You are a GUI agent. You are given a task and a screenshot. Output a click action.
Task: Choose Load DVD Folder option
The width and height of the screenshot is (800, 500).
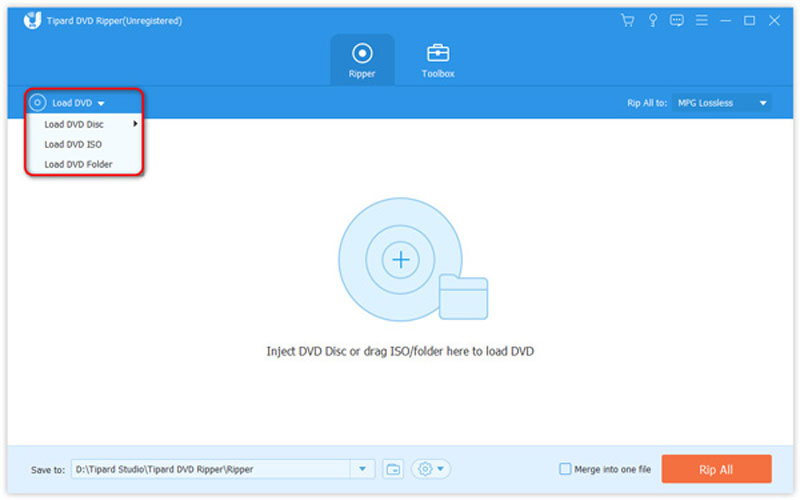[x=78, y=164]
